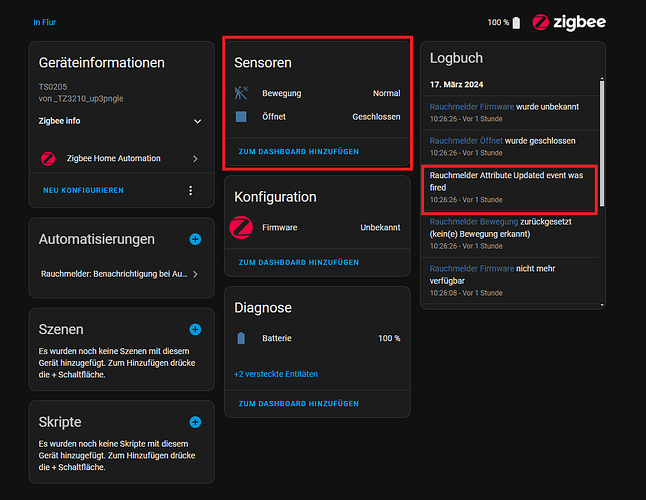Open the Öffnet sensor entity
The image size is (646, 500).
[317, 117]
